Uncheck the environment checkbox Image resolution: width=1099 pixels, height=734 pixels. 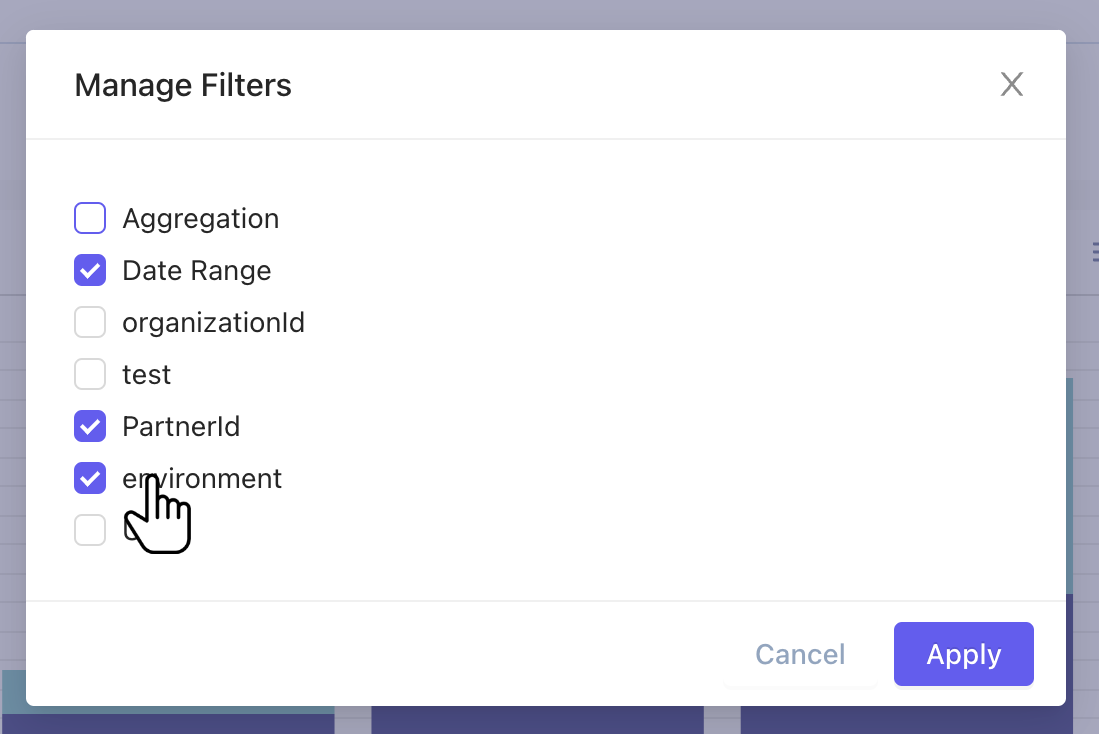point(90,479)
